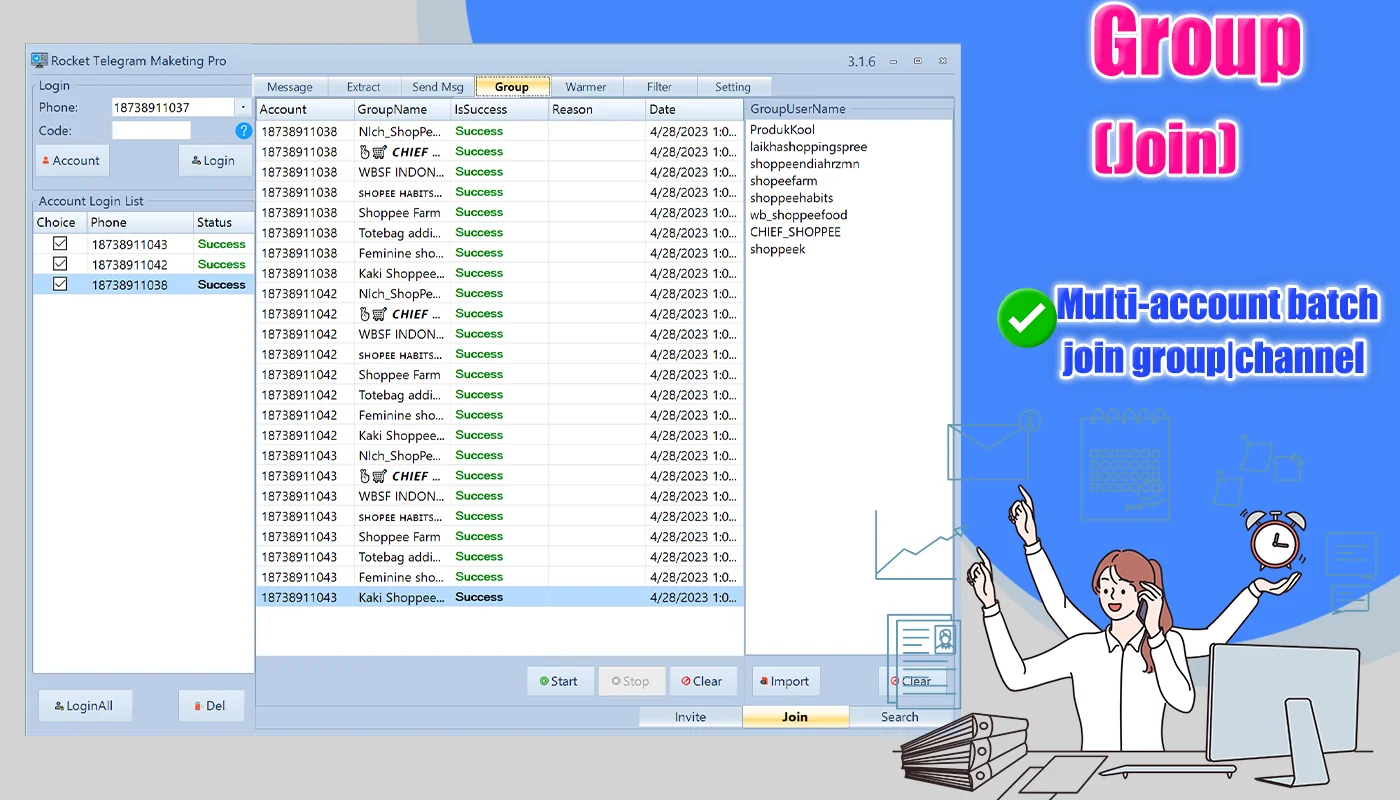Click Phone column header in login list
The width and height of the screenshot is (1400, 800).
tap(140, 222)
